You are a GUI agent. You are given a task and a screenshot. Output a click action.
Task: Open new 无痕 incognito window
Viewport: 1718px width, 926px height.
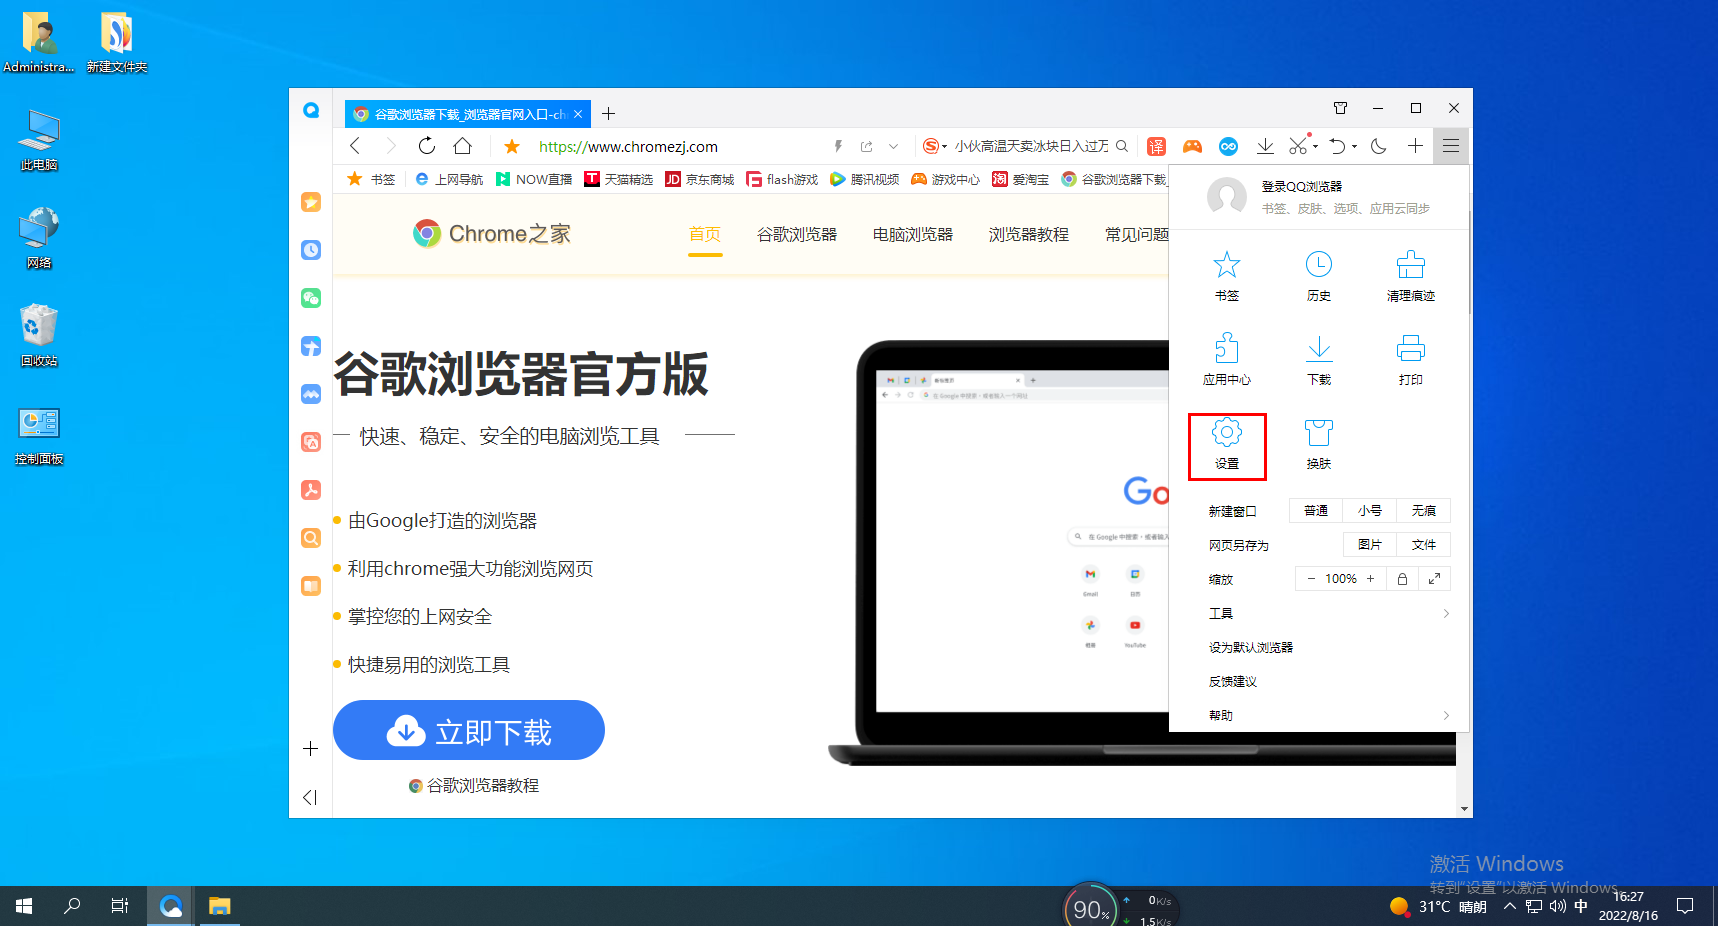1424,511
